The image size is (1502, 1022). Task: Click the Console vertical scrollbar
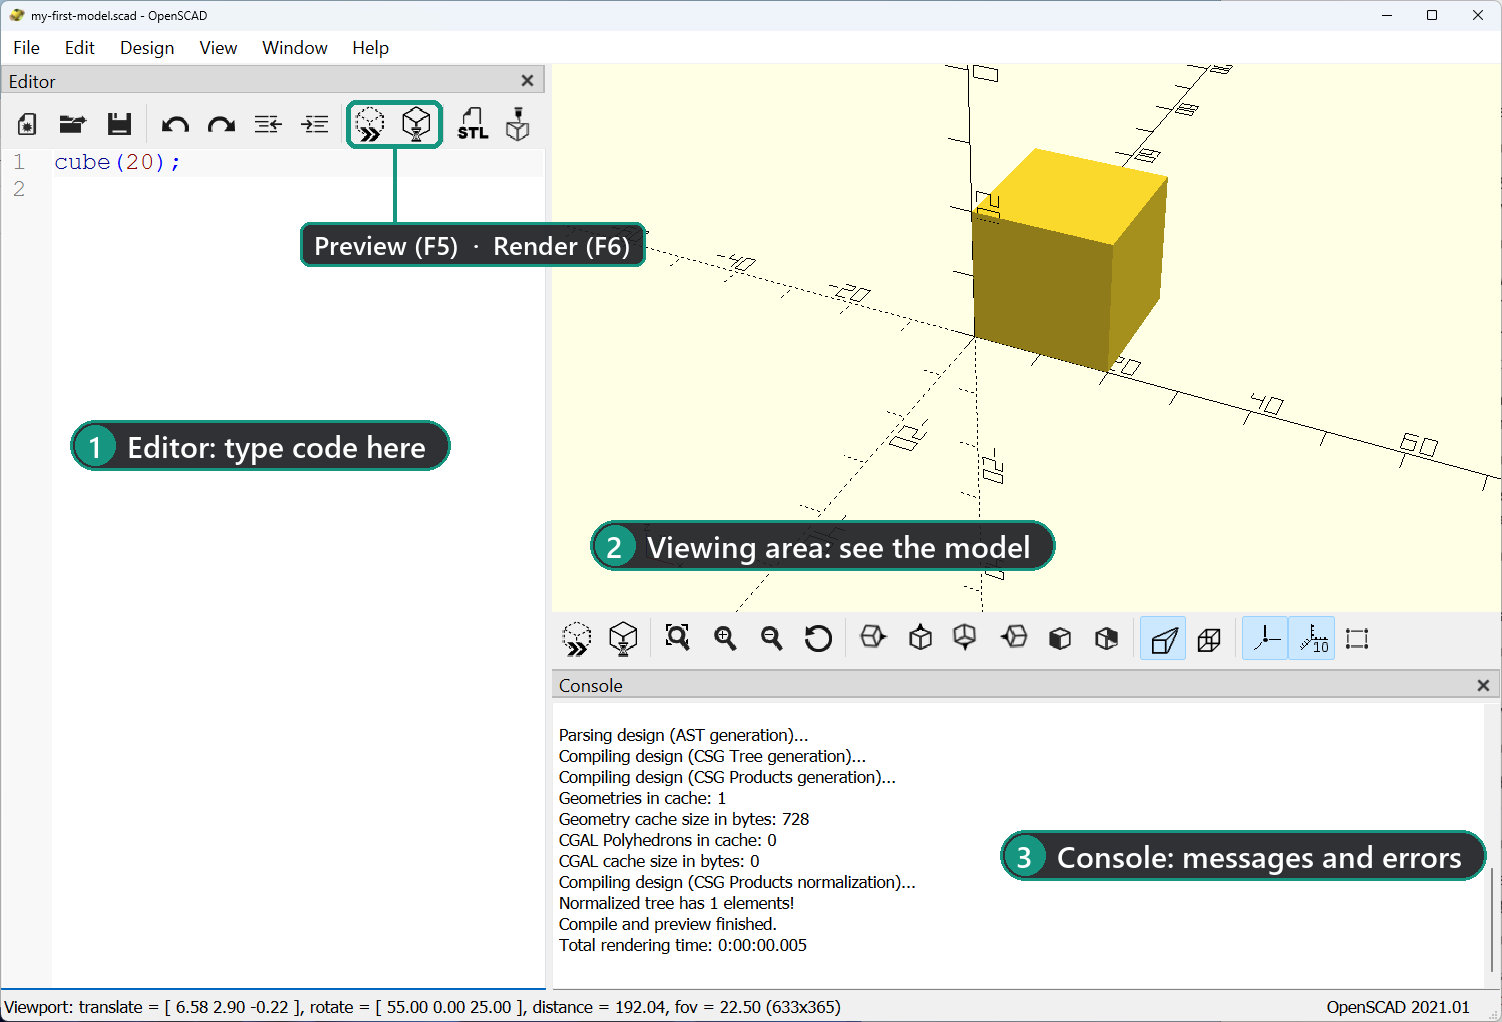click(1491, 920)
